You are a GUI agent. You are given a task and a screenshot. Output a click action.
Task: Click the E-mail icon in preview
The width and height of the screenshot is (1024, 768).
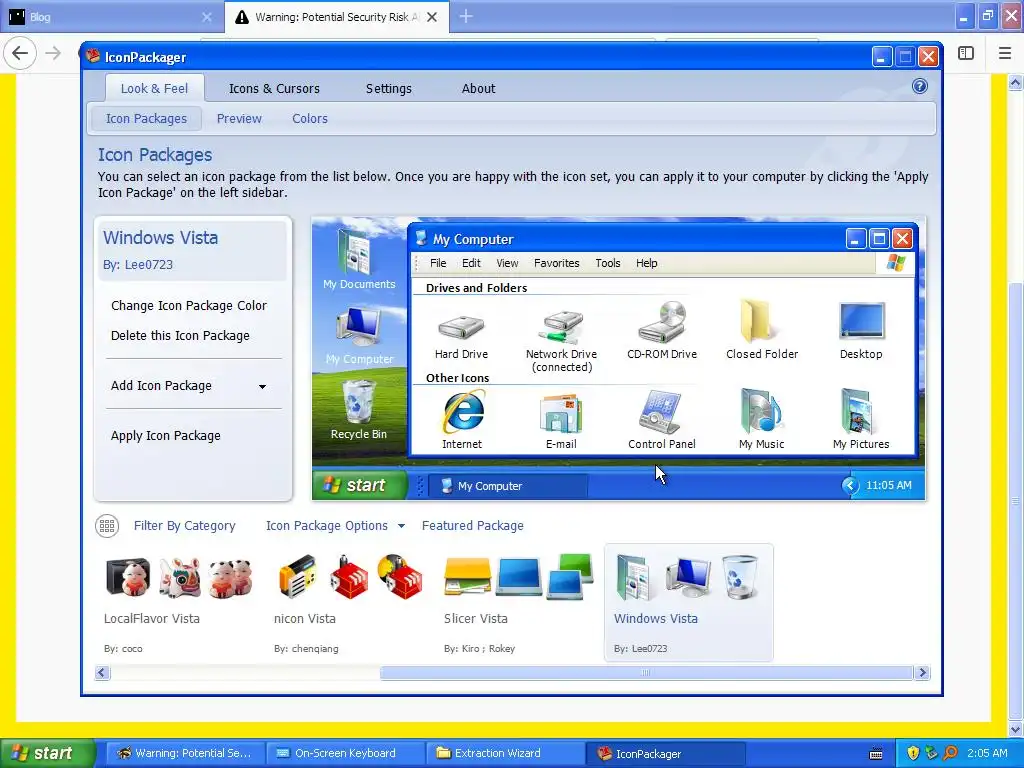[561, 413]
